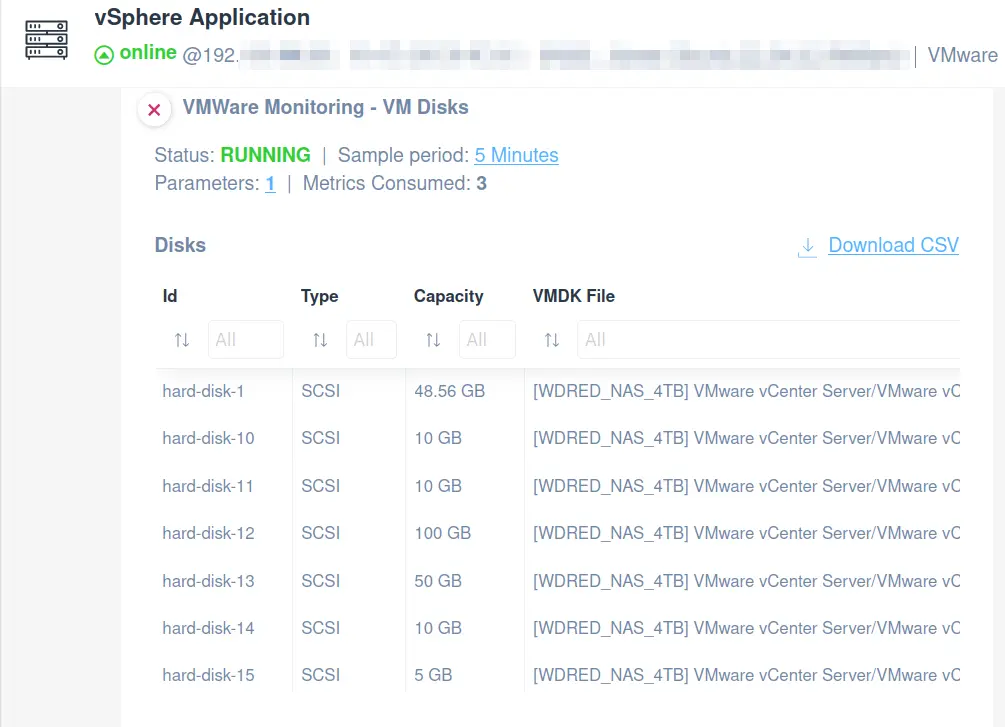Change sample period via 5 Minutes link
This screenshot has width=1005, height=727.
point(516,155)
